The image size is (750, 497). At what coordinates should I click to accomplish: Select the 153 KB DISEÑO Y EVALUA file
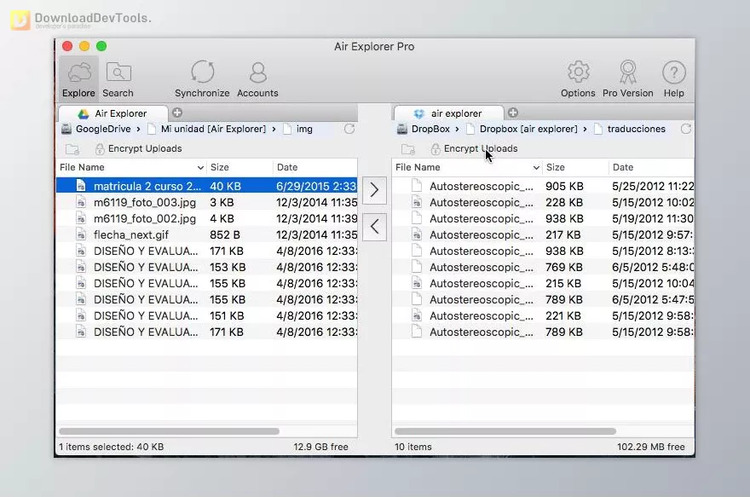207,267
